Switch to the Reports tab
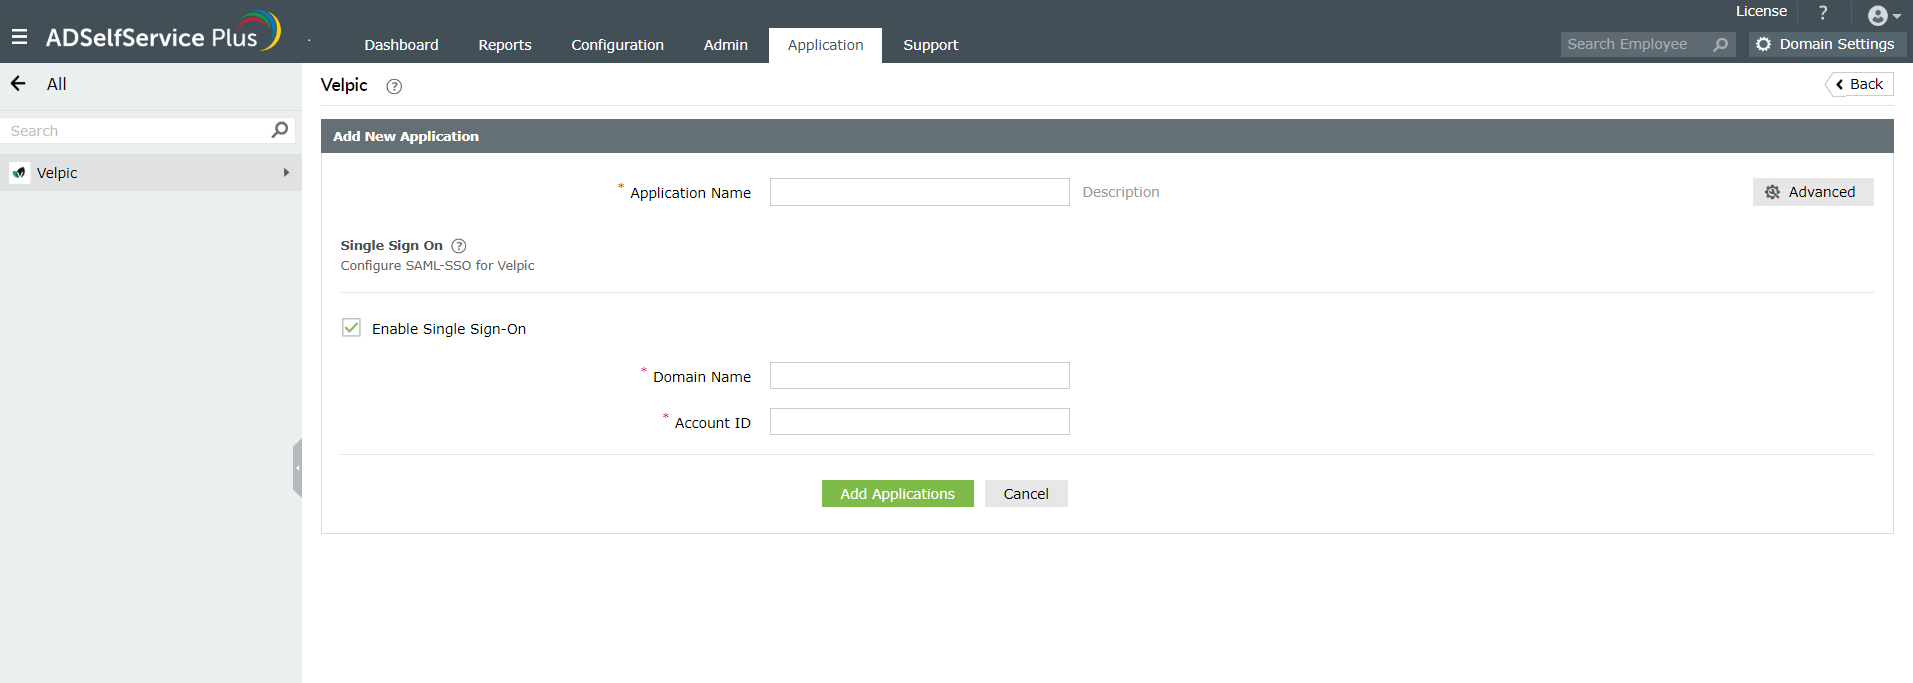 (505, 45)
